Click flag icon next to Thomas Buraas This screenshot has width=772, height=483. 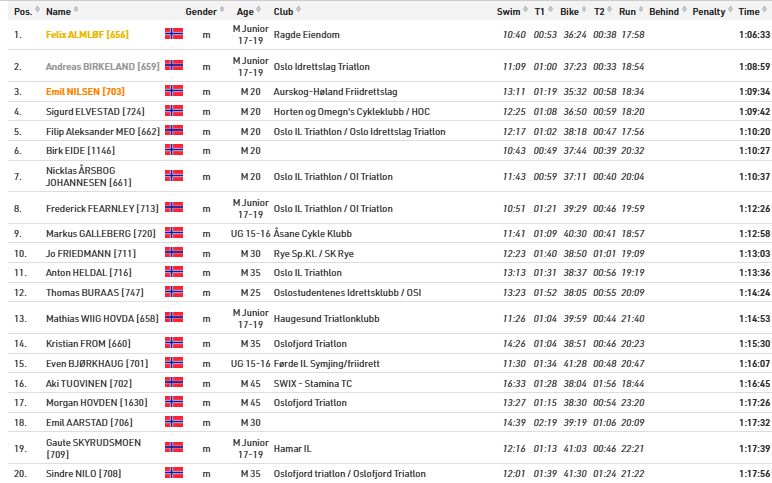[174, 292]
